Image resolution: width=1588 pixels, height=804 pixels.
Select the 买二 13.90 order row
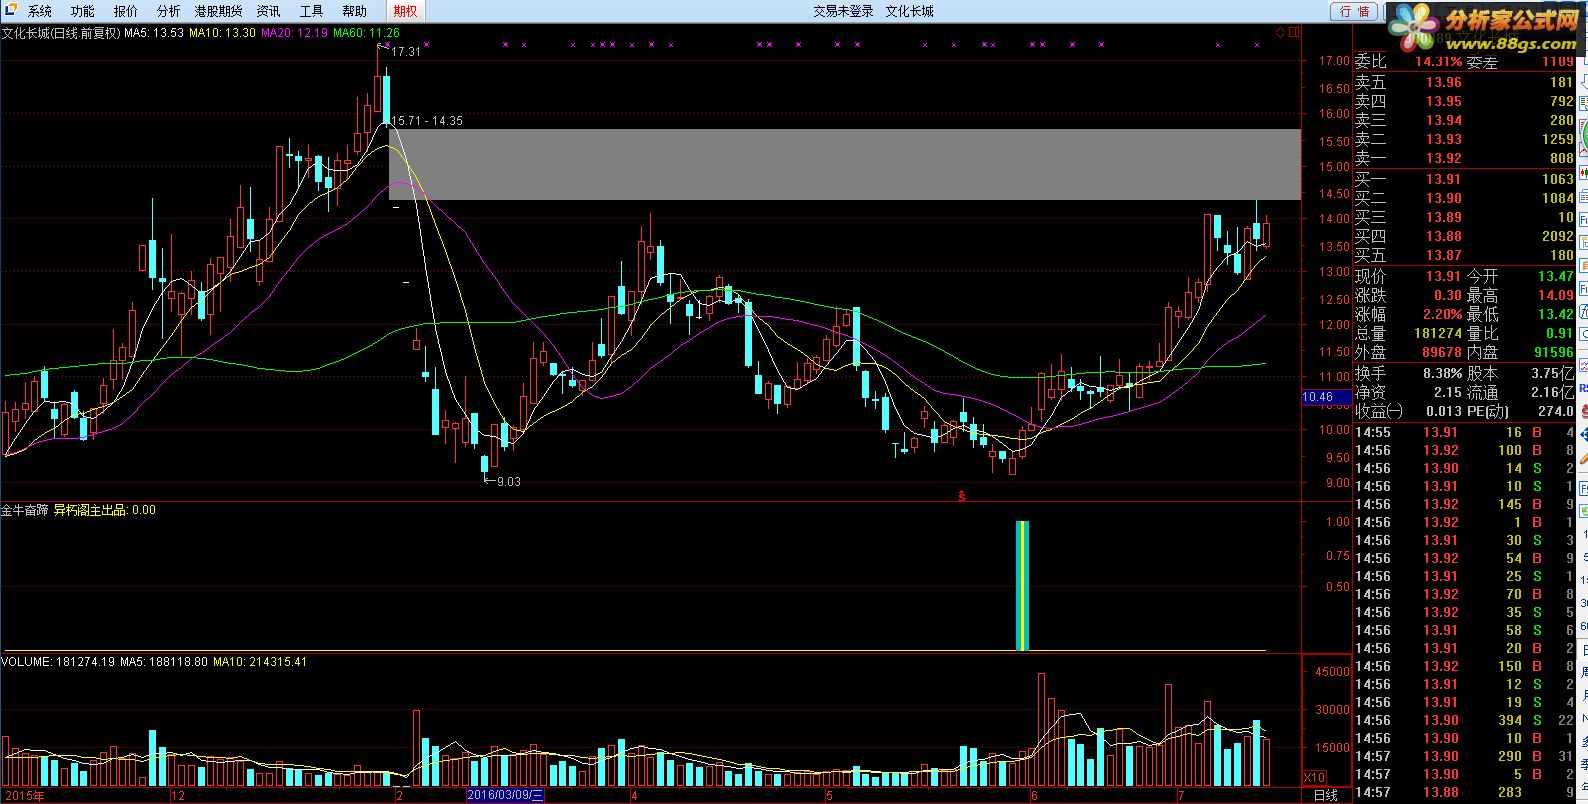click(x=1464, y=199)
